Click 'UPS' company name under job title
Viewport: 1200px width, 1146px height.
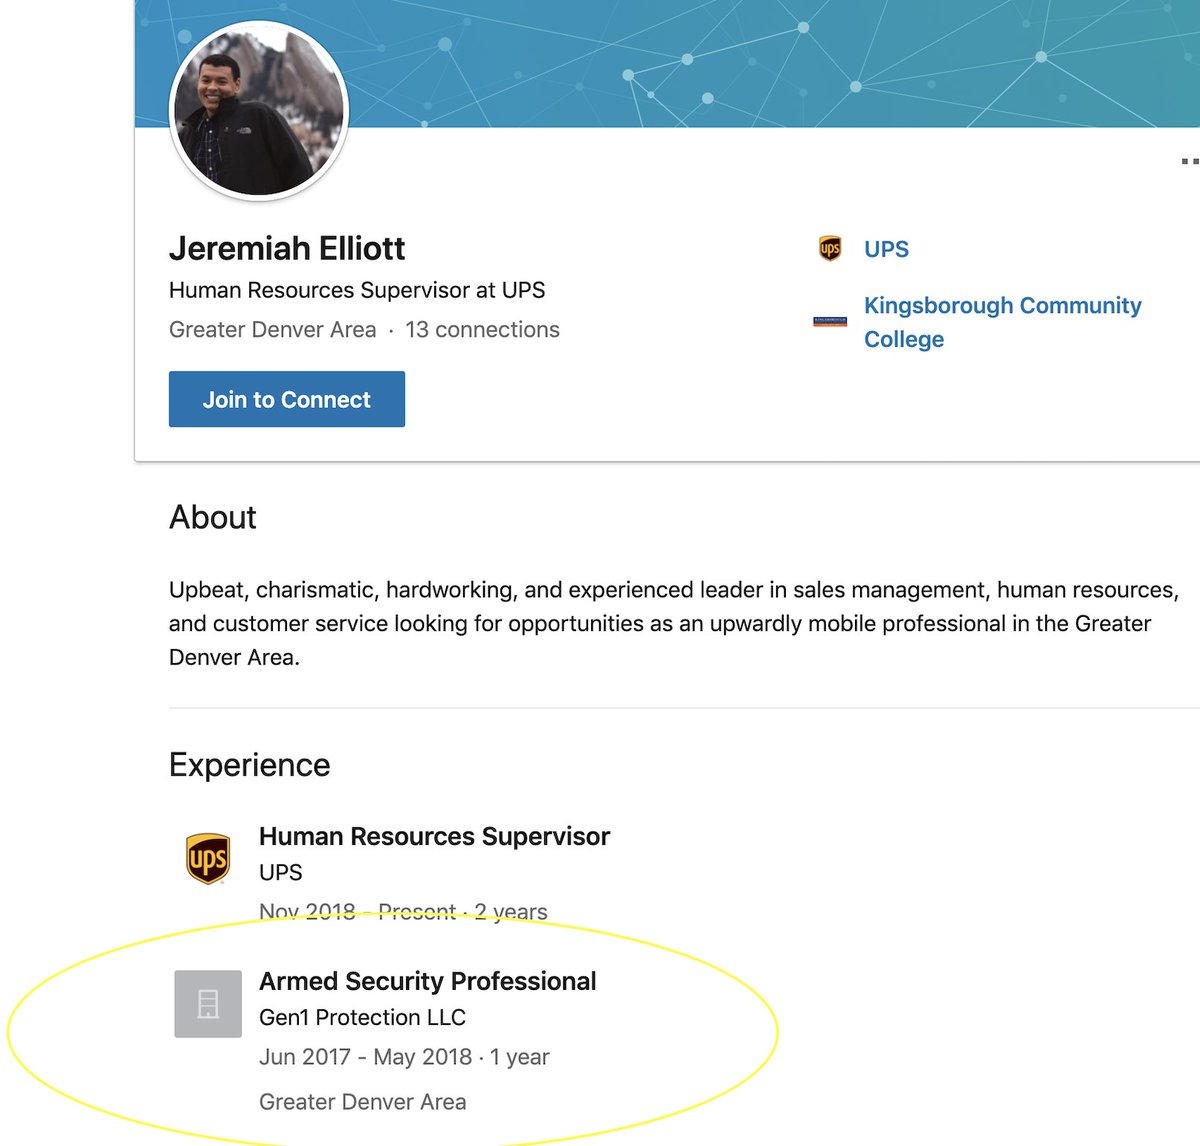281,872
